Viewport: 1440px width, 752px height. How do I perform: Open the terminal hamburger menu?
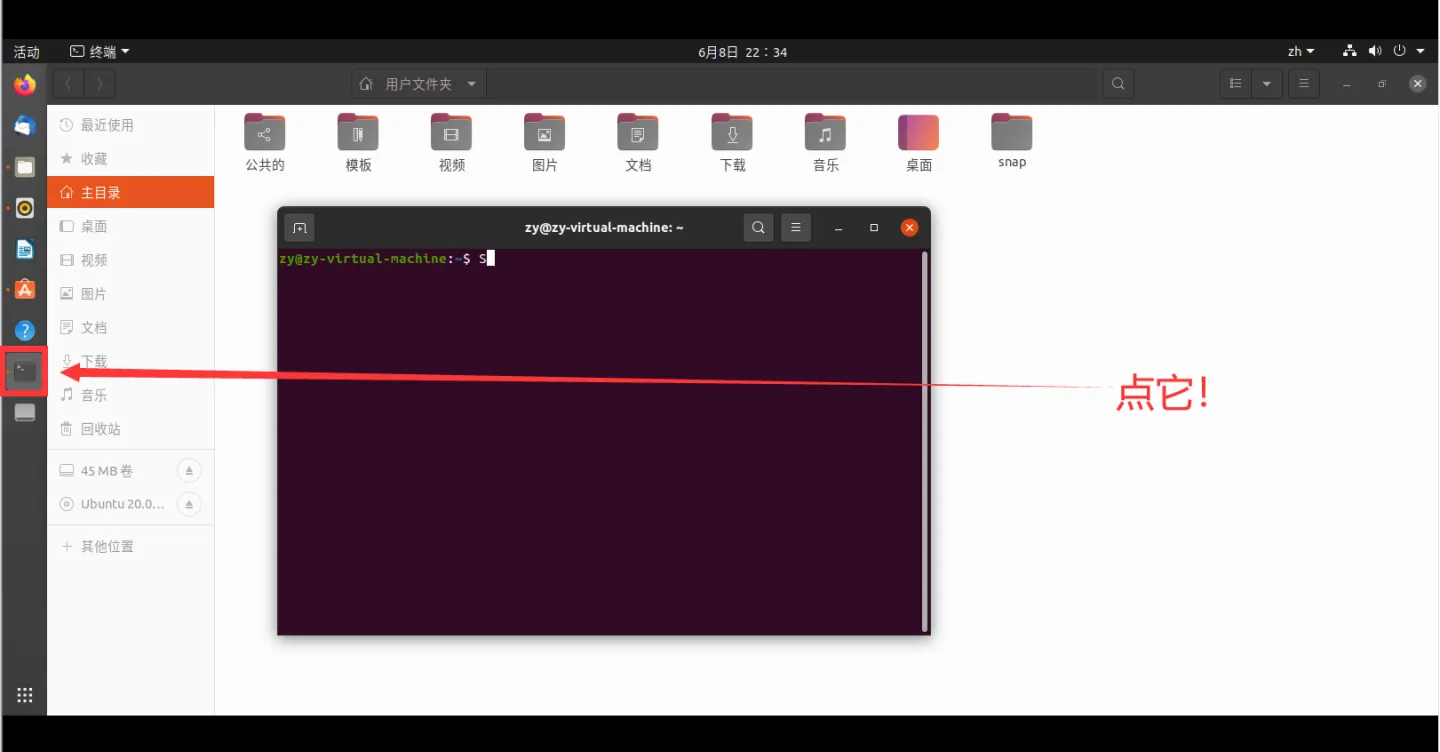pyautogui.click(x=796, y=228)
